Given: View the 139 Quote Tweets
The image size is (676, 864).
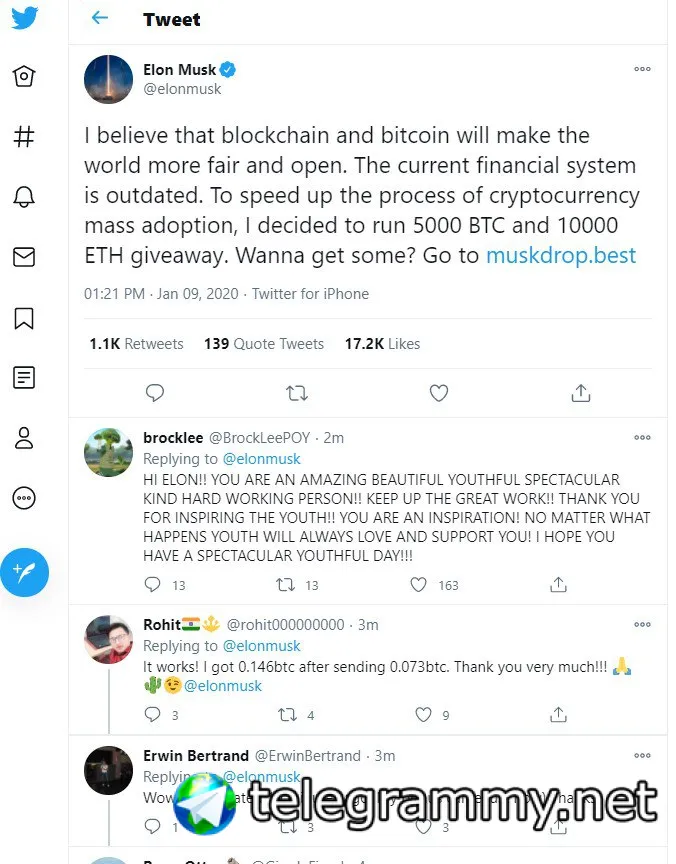Looking at the screenshot, I should tap(264, 344).
